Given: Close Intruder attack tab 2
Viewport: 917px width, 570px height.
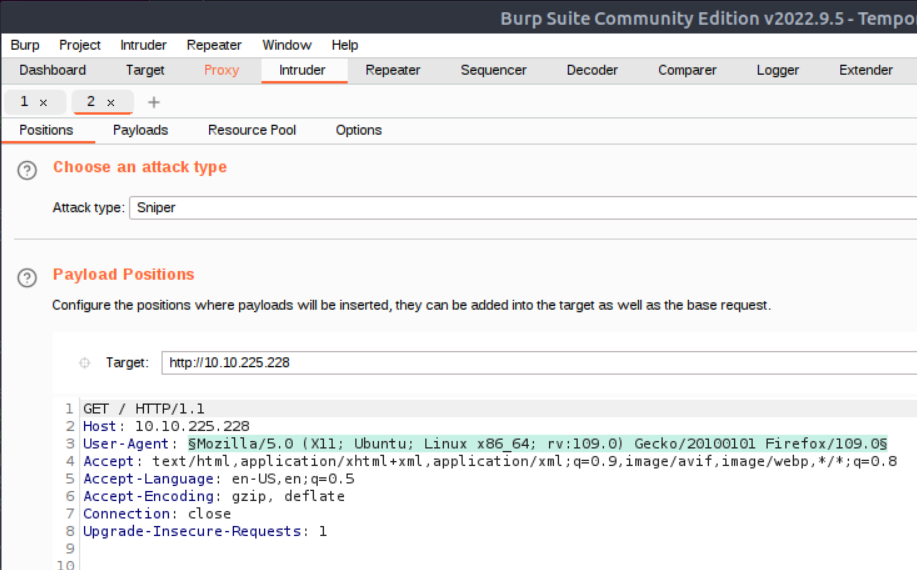Looking at the screenshot, I should [111, 103].
